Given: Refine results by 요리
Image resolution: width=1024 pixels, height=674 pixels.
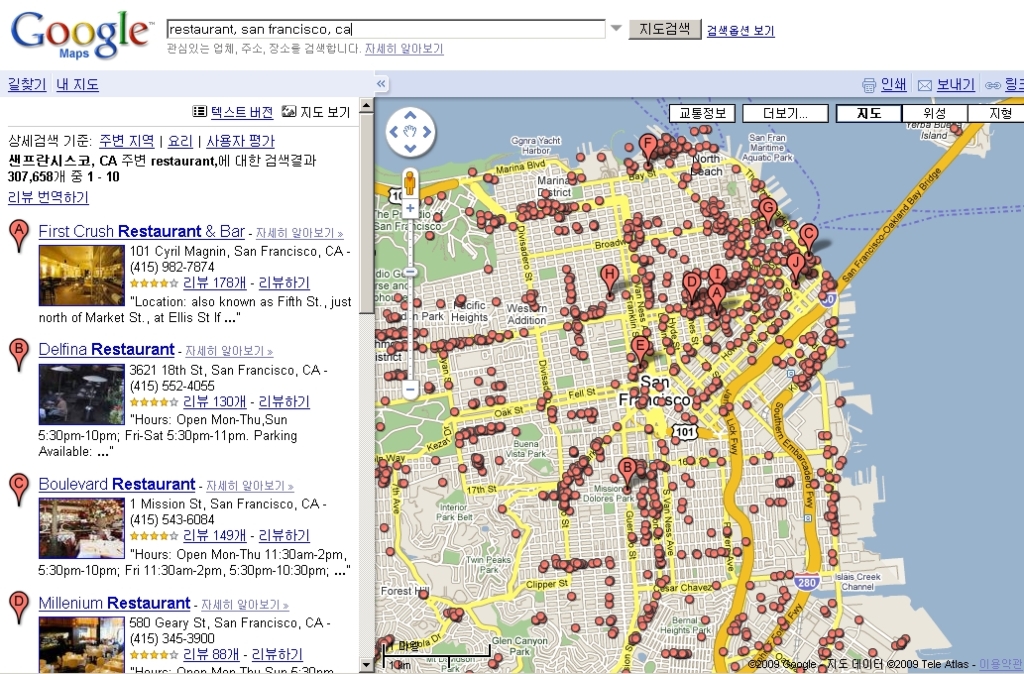Looking at the screenshot, I should [180, 141].
